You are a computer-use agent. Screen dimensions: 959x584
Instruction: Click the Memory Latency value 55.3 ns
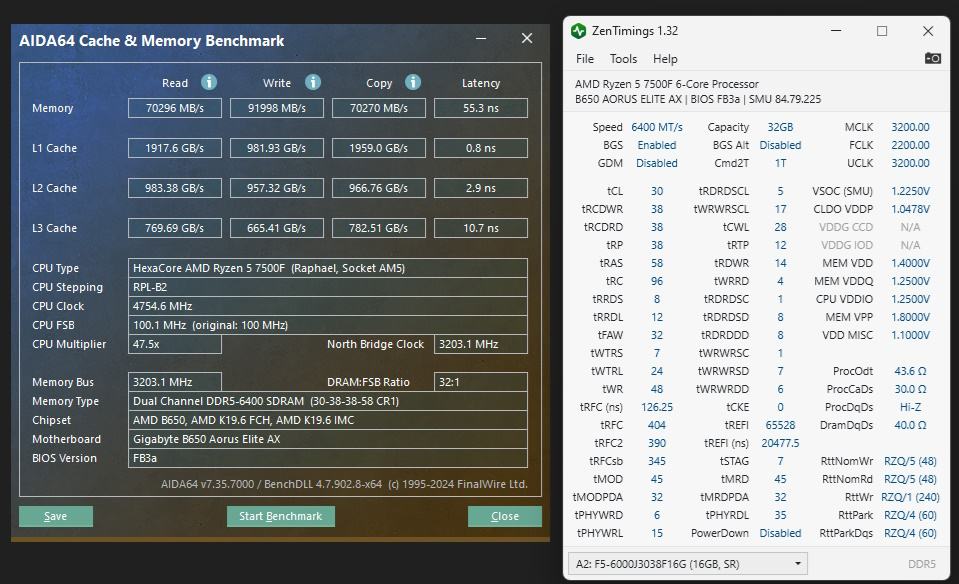(x=481, y=108)
